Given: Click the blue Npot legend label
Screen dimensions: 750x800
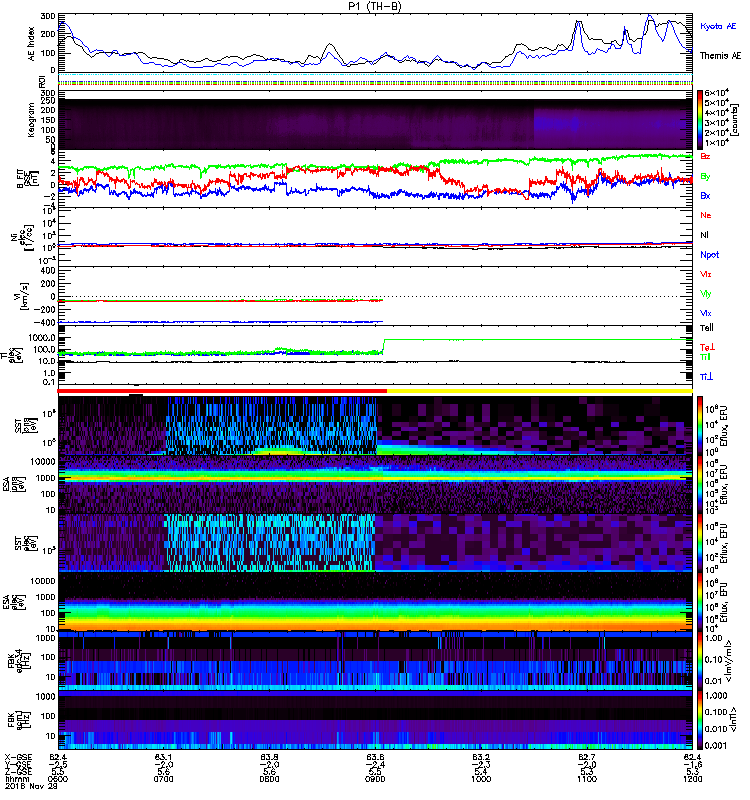Looking at the screenshot, I should [x=710, y=255].
